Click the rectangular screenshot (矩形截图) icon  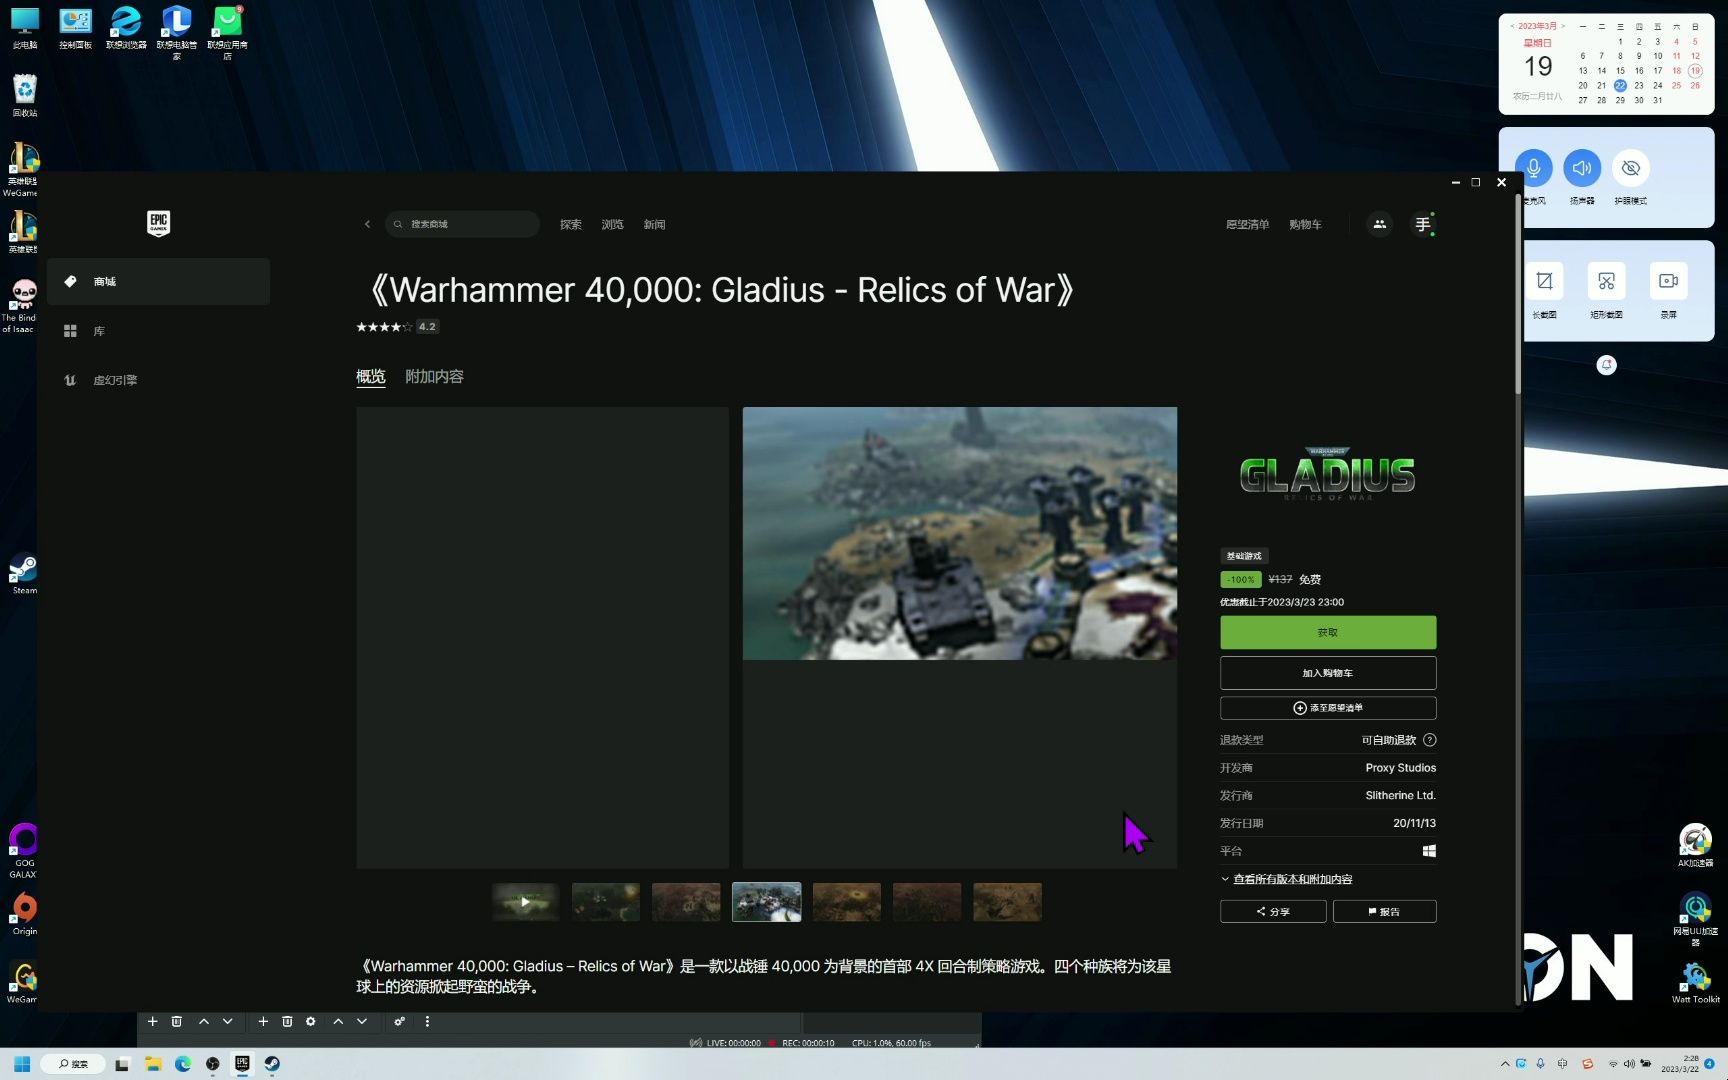click(1606, 281)
